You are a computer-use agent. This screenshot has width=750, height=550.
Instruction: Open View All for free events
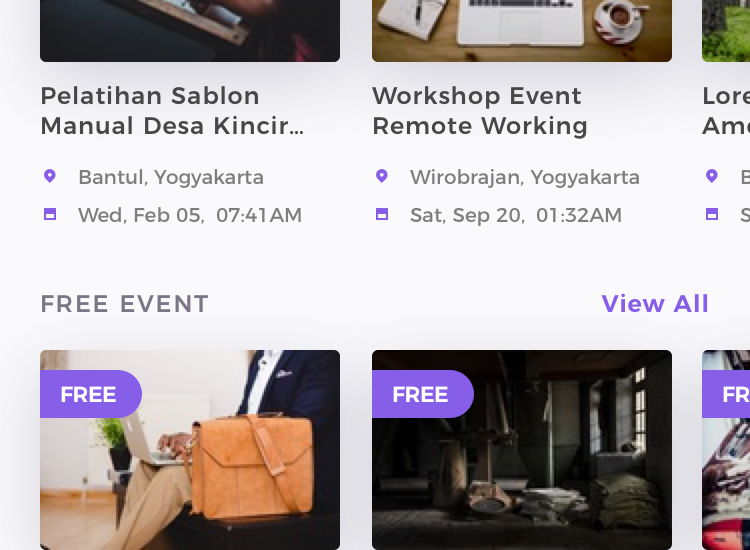coord(654,304)
